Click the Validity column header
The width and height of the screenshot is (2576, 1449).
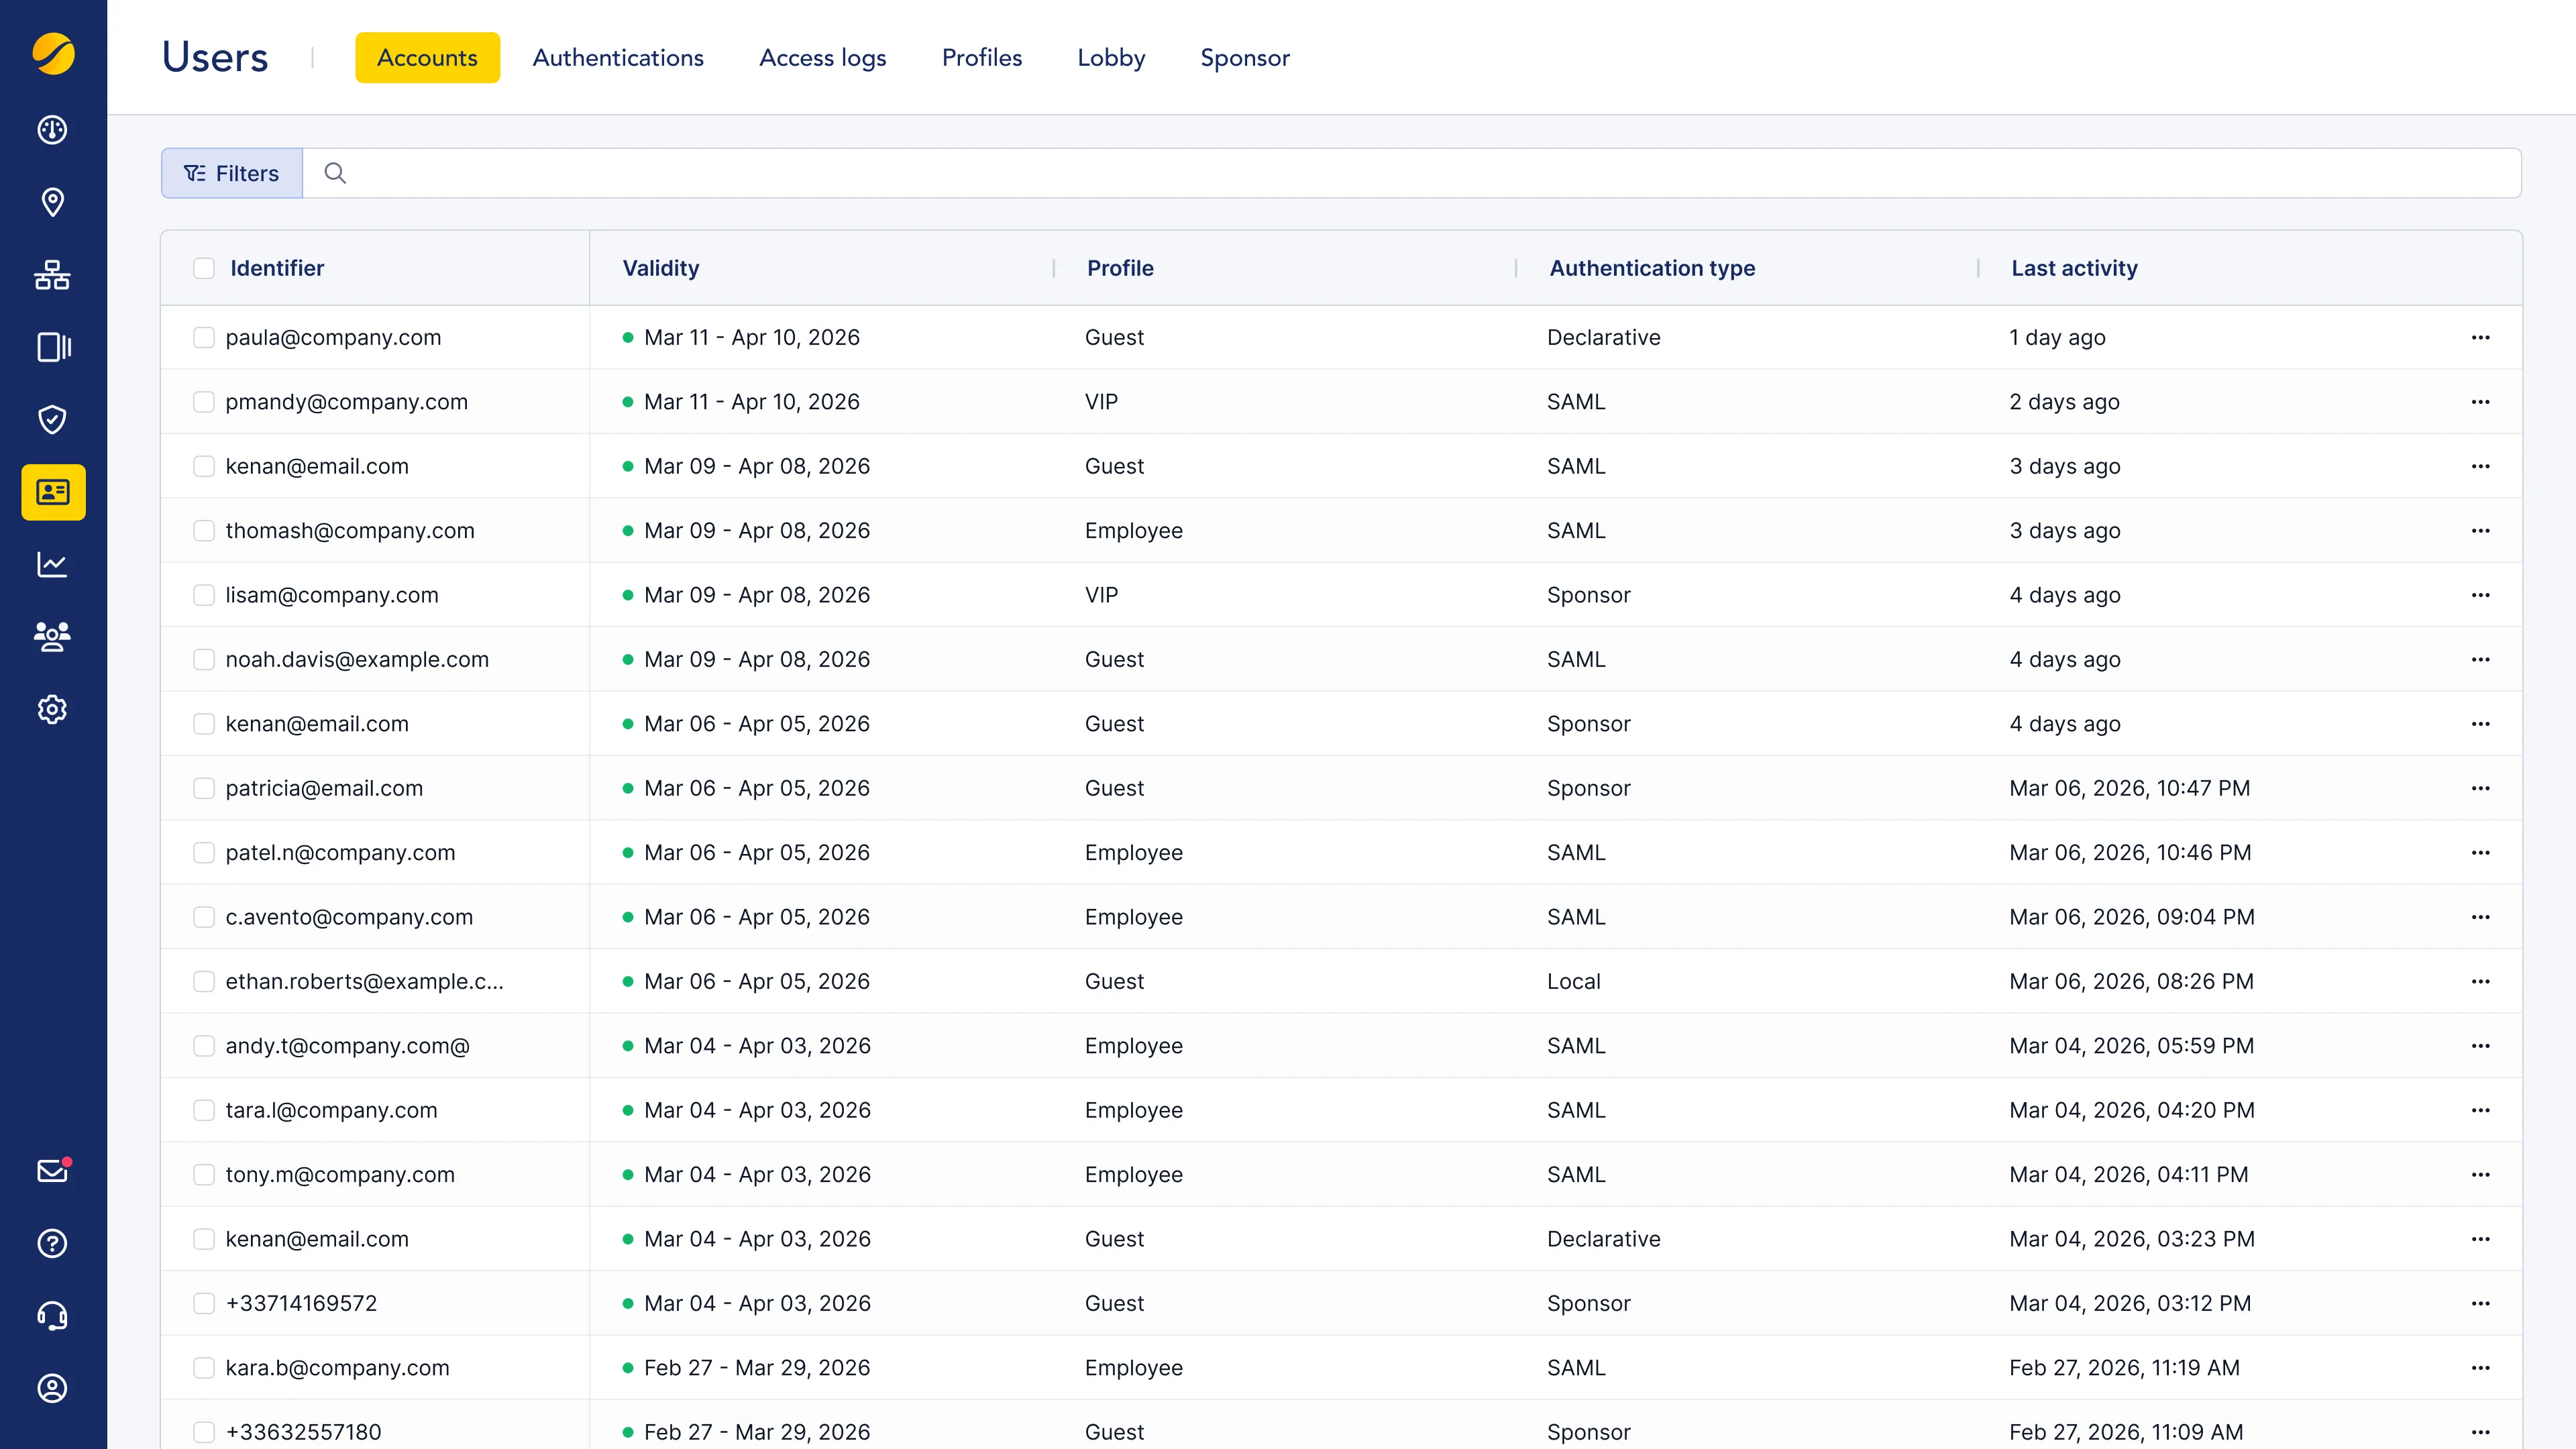tap(661, 268)
